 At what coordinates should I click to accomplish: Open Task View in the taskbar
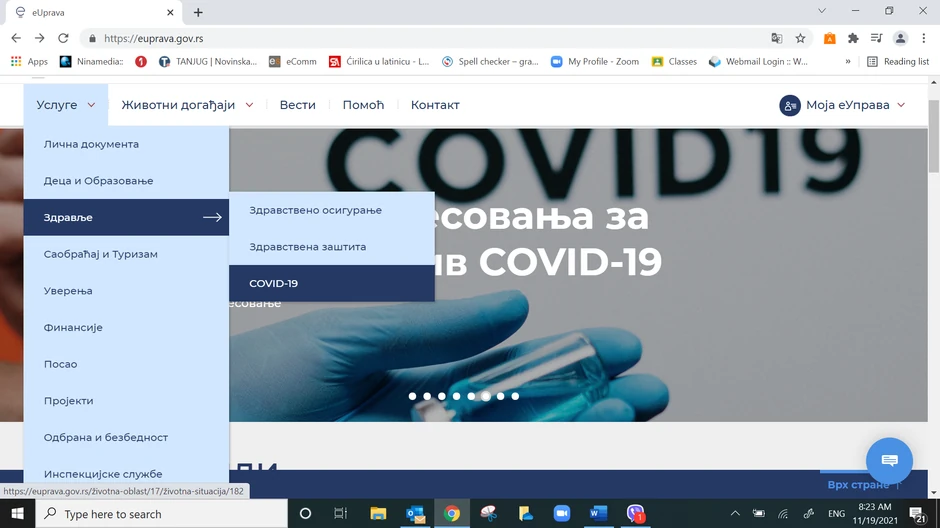pos(341,514)
